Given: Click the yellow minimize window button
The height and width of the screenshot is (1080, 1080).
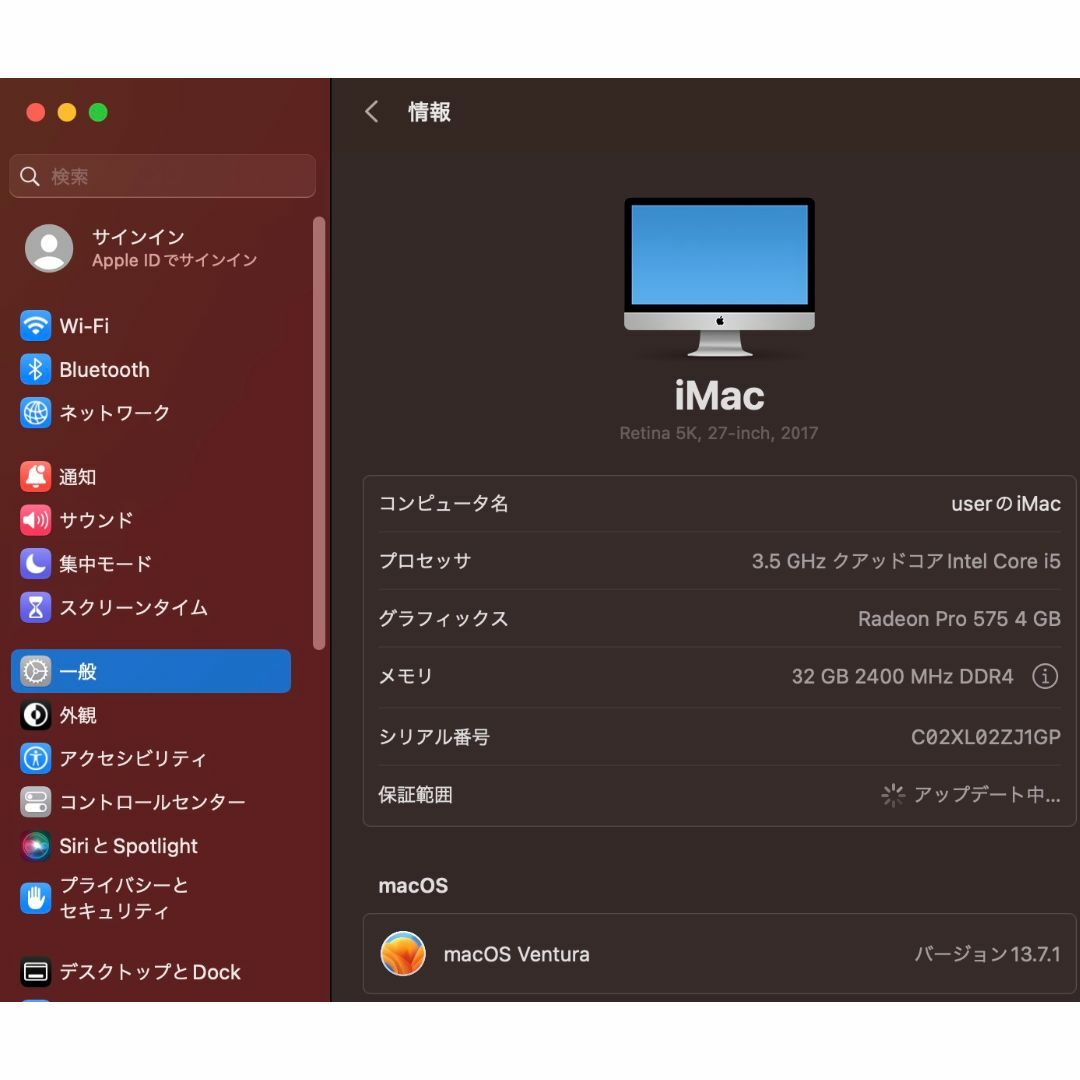Looking at the screenshot, I should pos(67,112).
